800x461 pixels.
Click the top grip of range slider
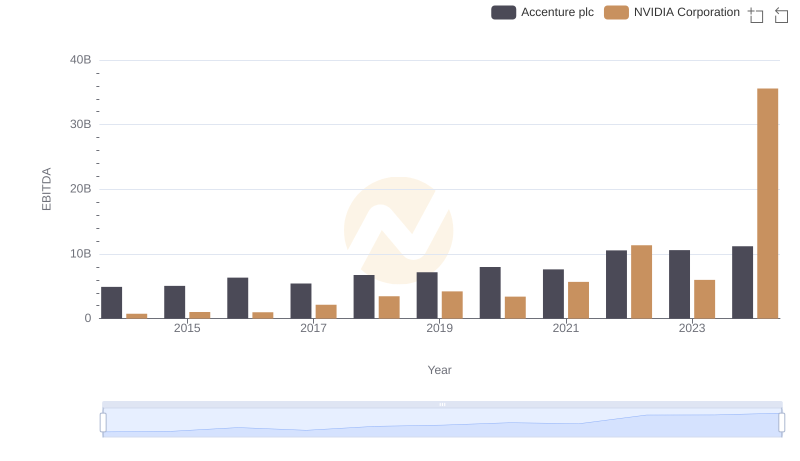[x=442, y=404]
